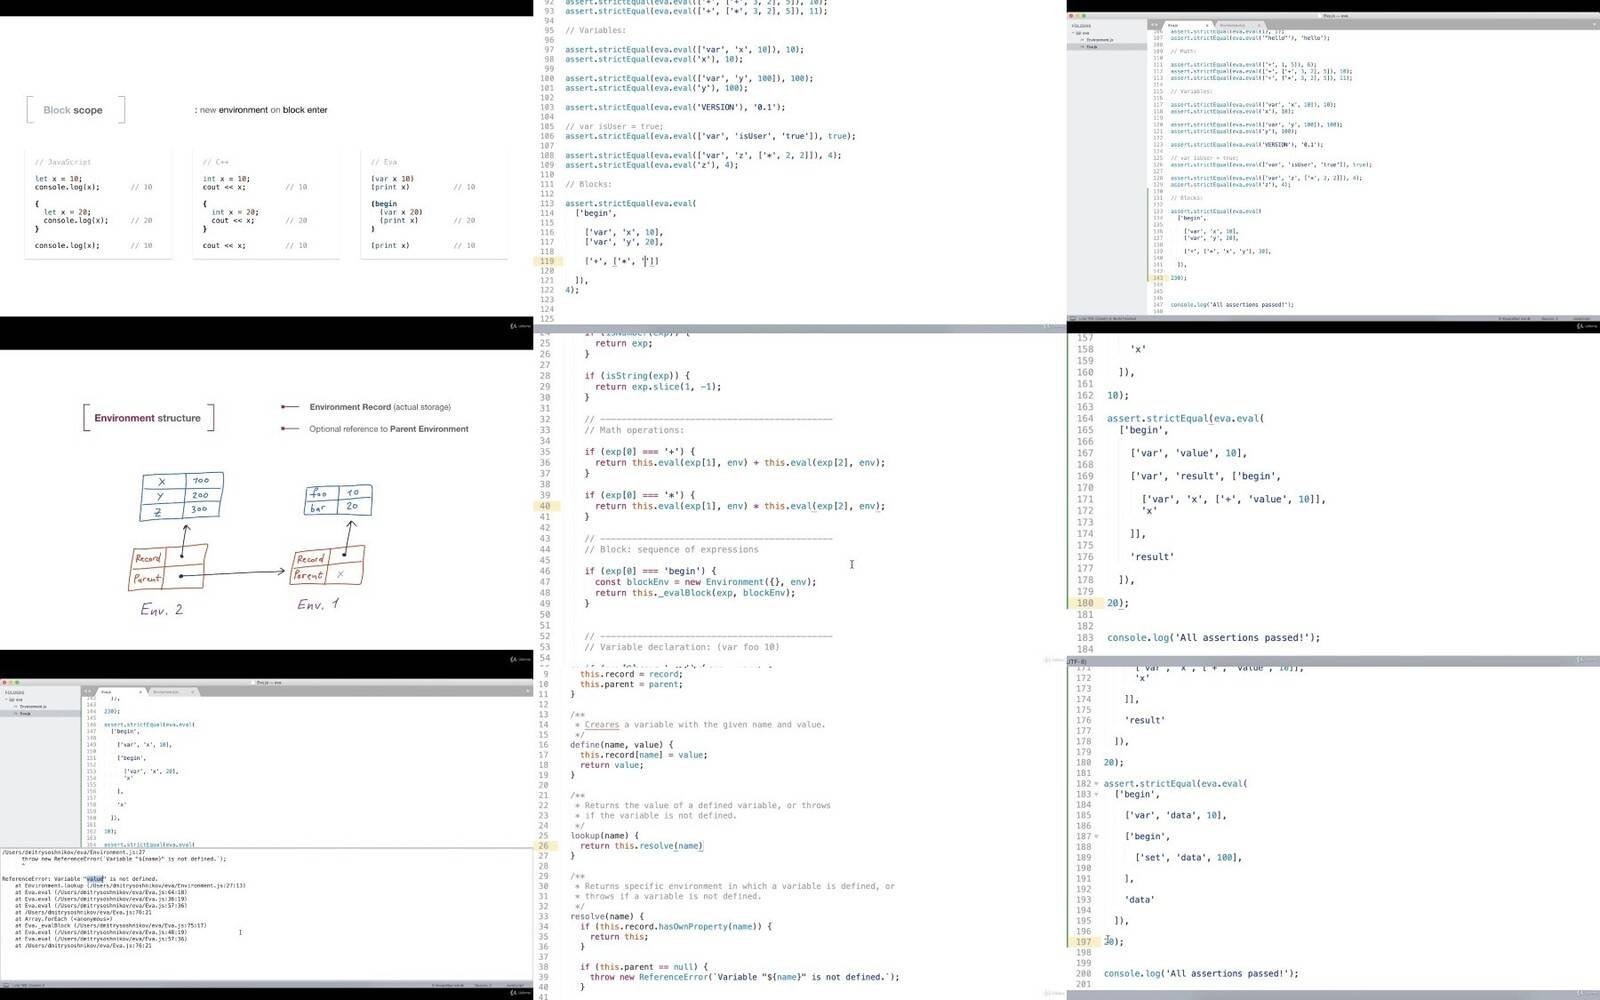
Task: Click "at Eva._evalBlock" stack trace line
Action: coord(110,926)
